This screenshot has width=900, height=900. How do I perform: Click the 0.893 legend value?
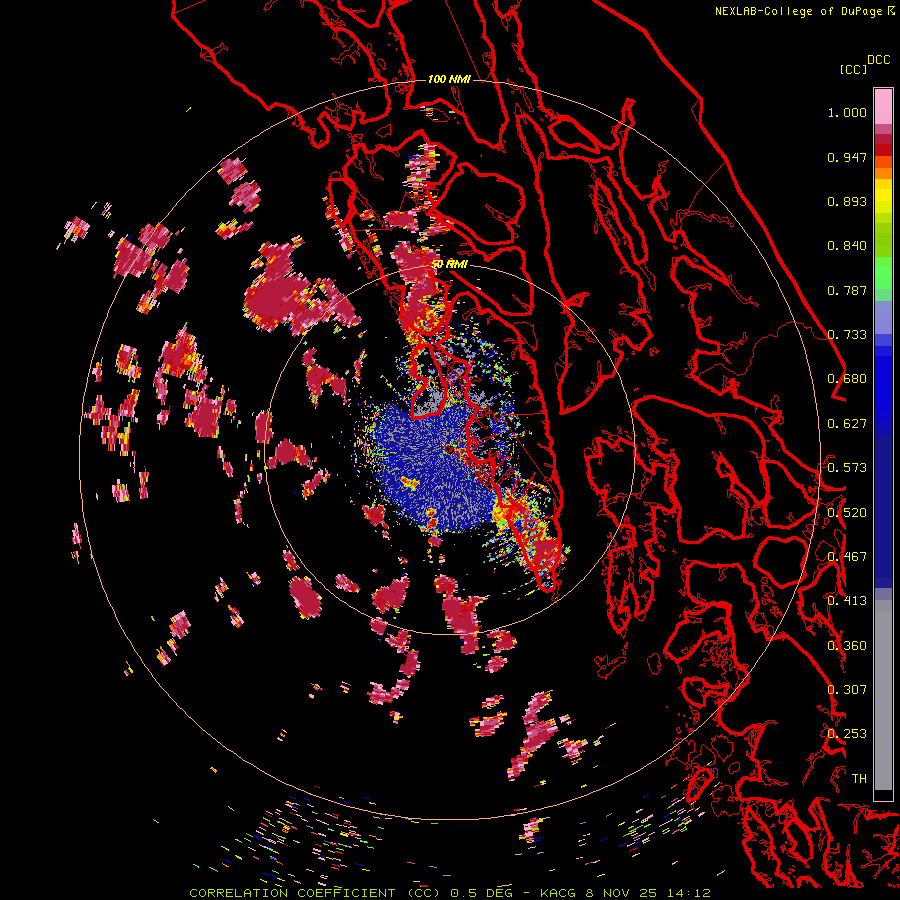tap(847, 201)
